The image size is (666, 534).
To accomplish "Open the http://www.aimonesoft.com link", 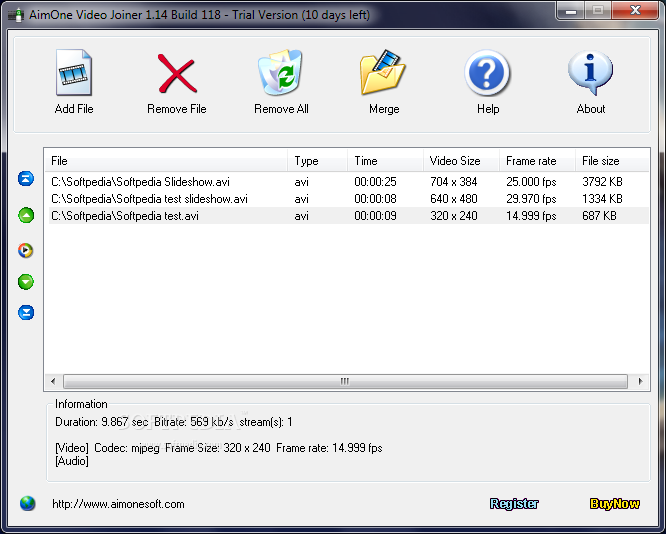I will click(x=118, y=504).
